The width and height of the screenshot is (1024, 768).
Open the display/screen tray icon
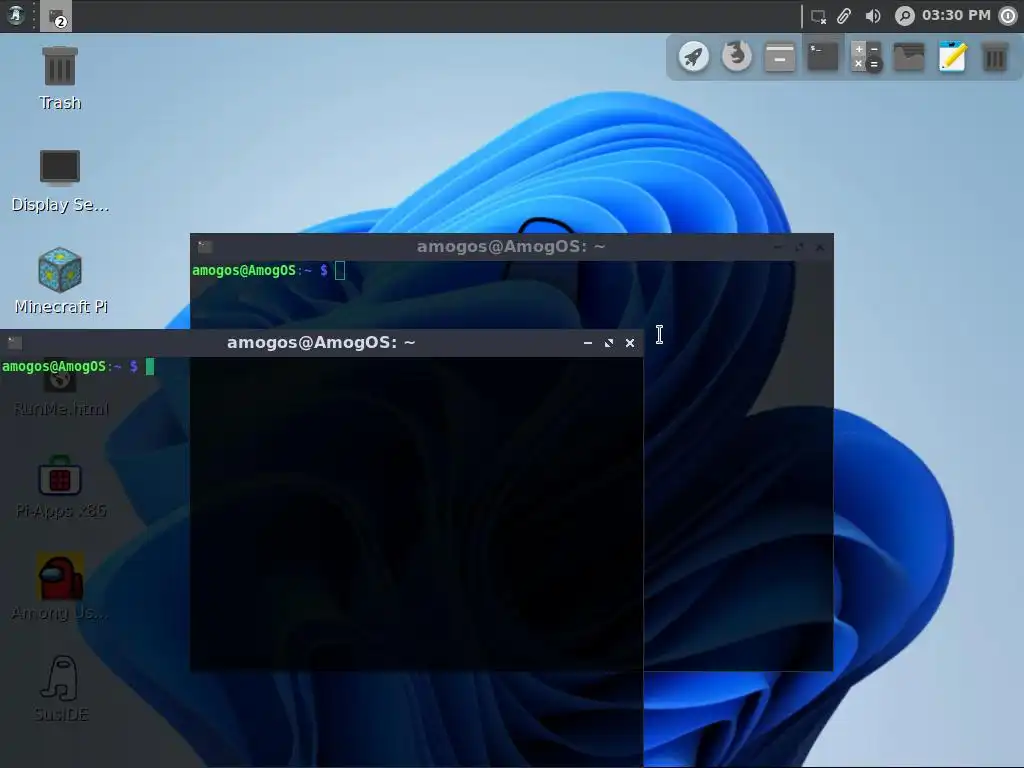click(x=818, y=16)
